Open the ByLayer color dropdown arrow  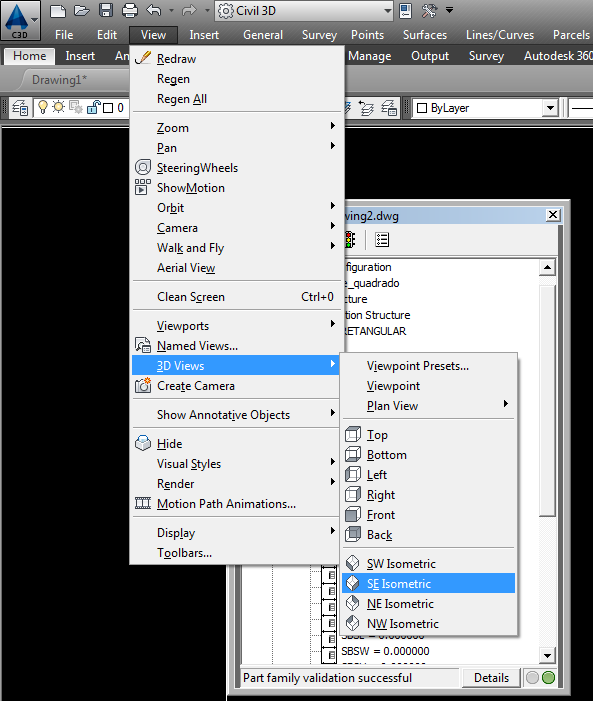click(550, 108)
